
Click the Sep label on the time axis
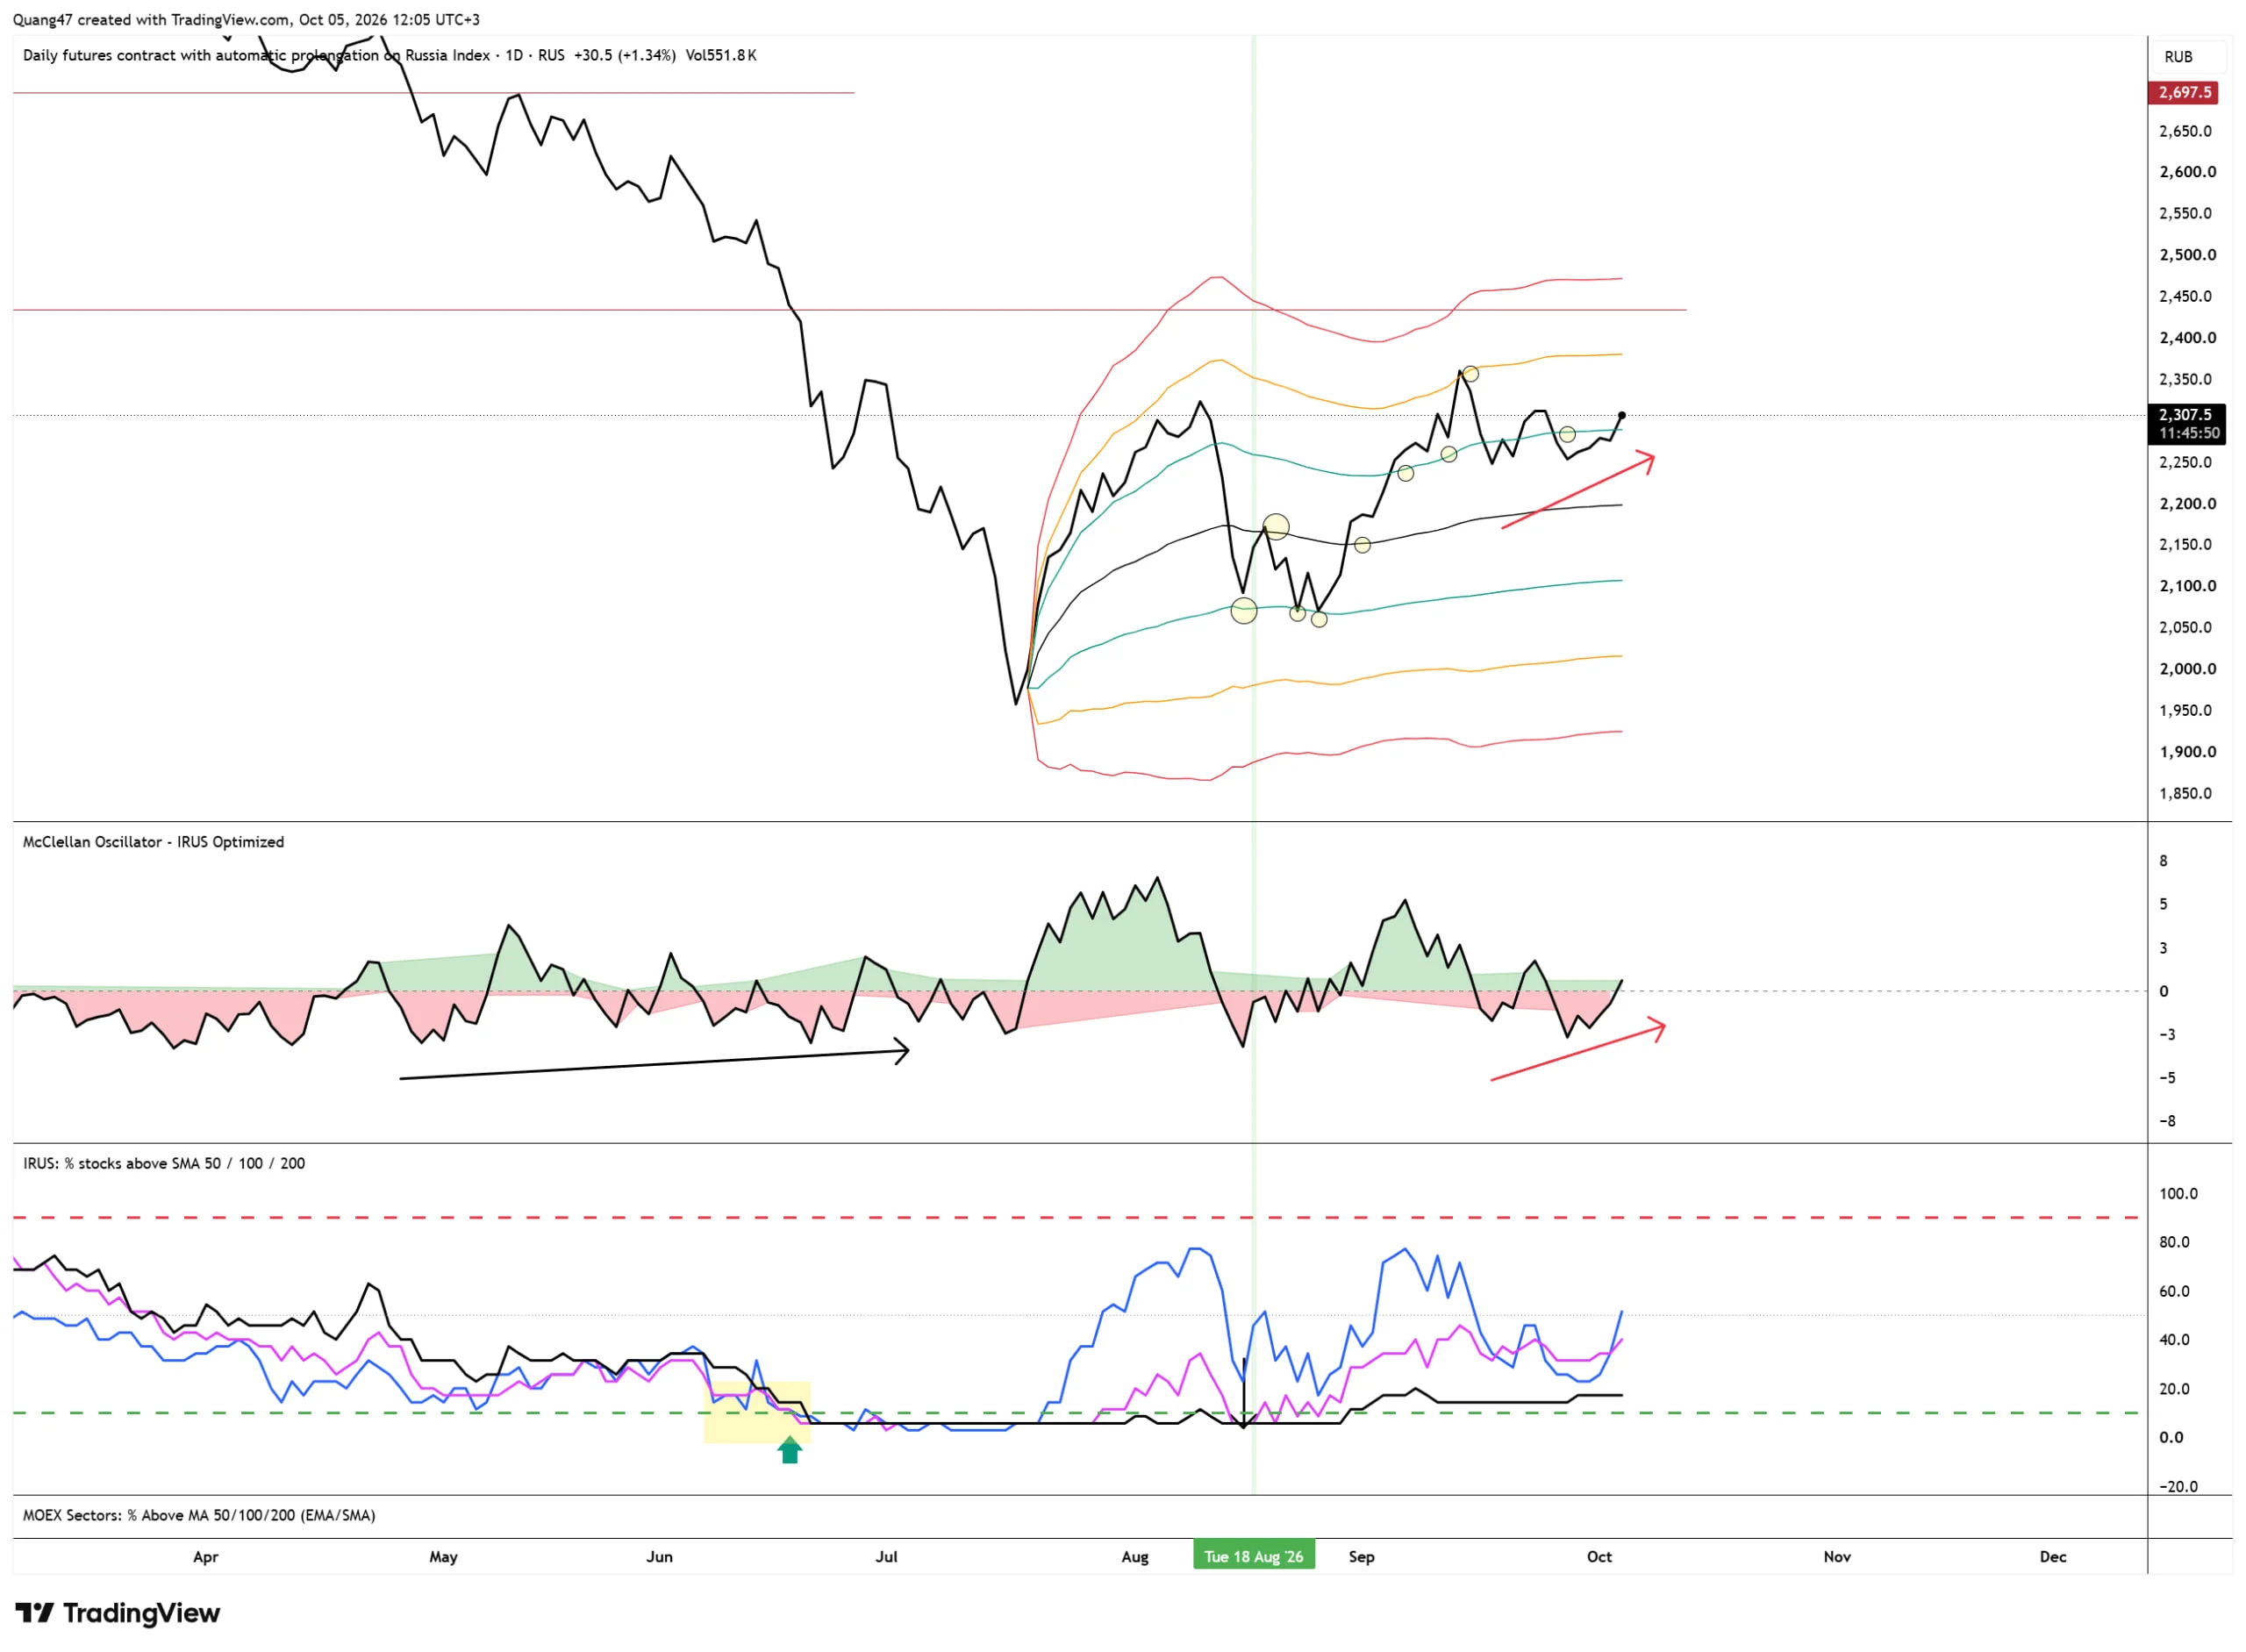[x=1361, y=1556]
